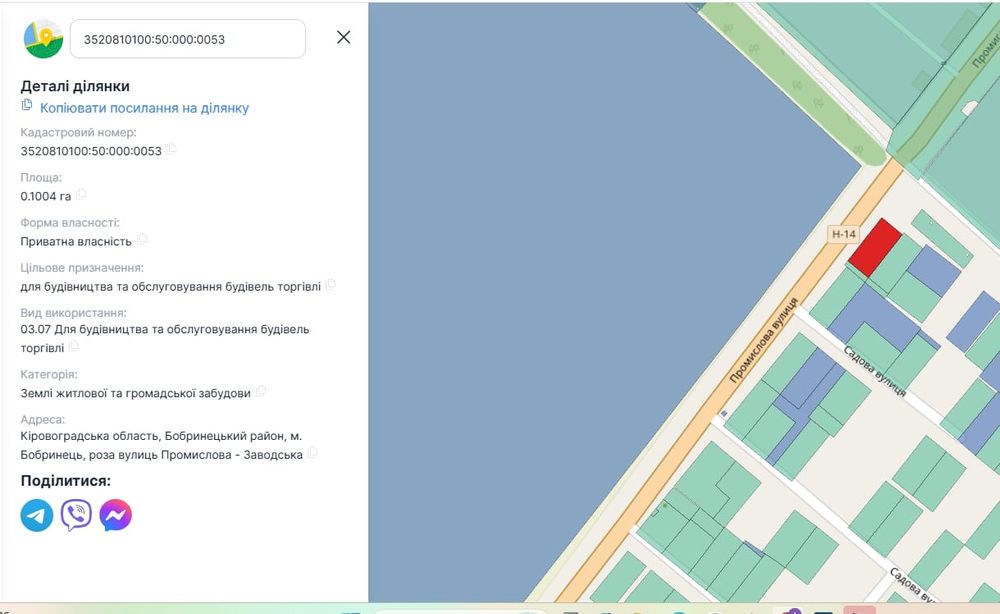Click Копіювати посилання на ділянку link
This screenshot has height=614, width=1000.
(144, 108)
